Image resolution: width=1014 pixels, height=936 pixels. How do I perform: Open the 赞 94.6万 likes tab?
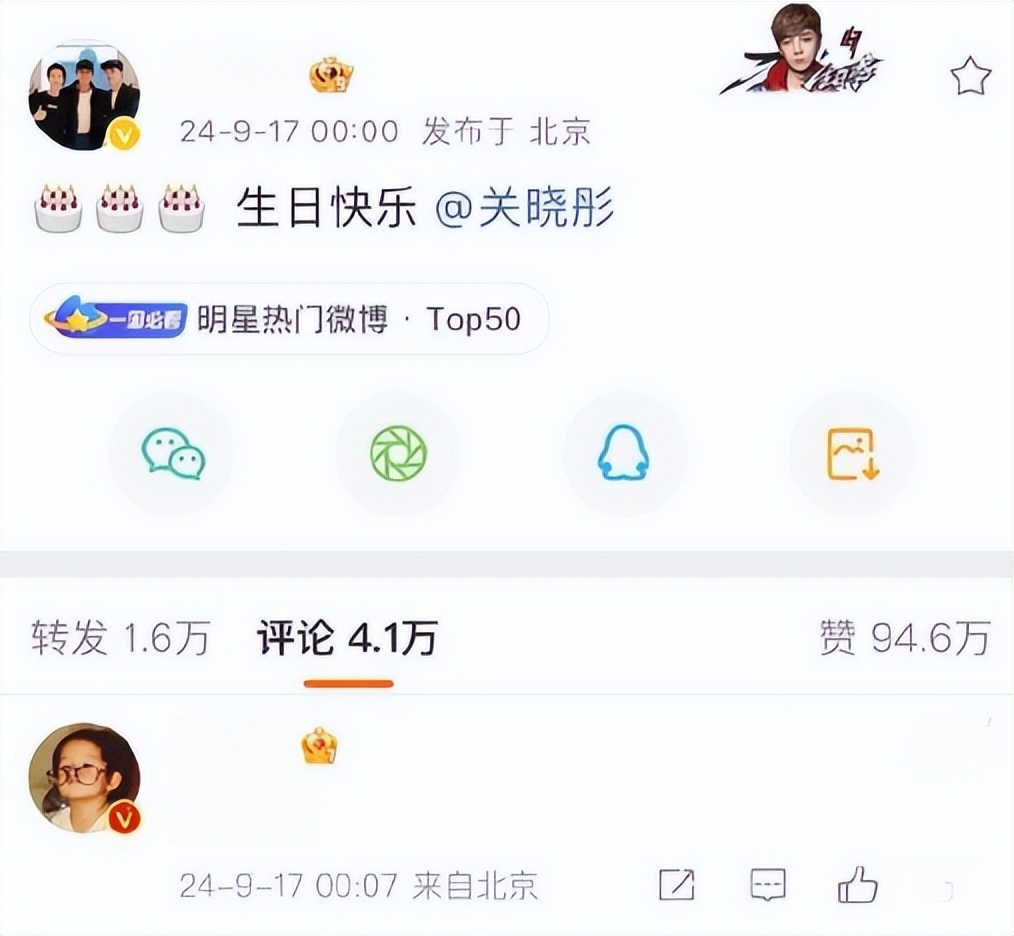pyautogui.click(x=905, y=638)
